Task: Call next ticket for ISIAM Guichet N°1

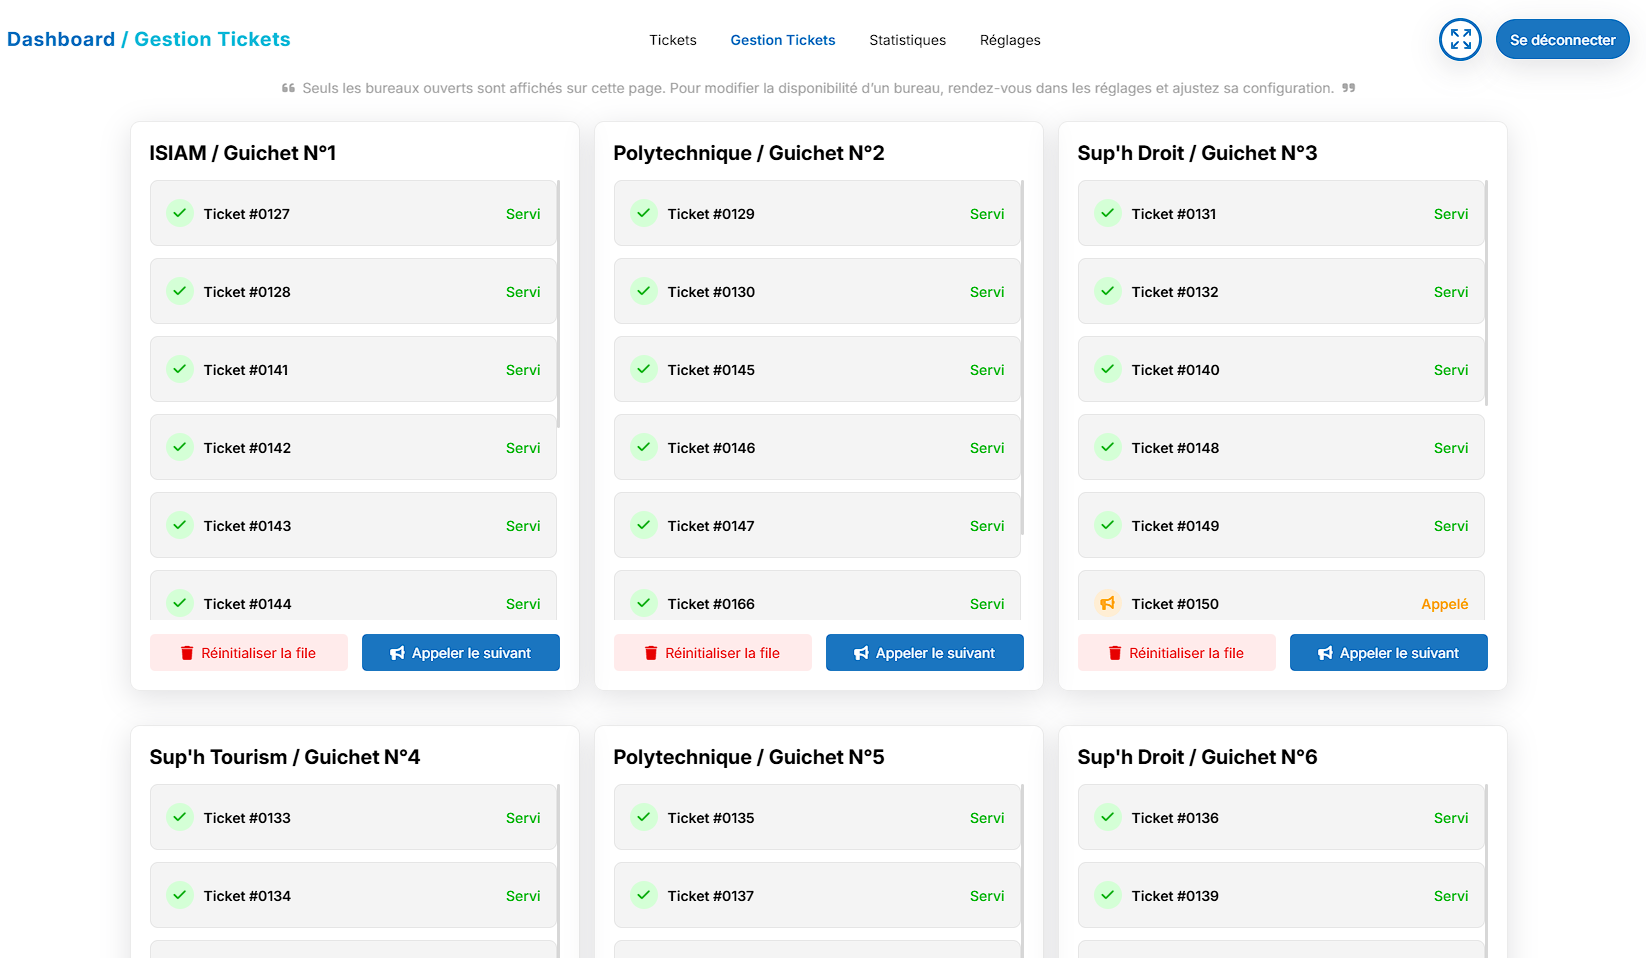Action: click(x=460, y=653)
